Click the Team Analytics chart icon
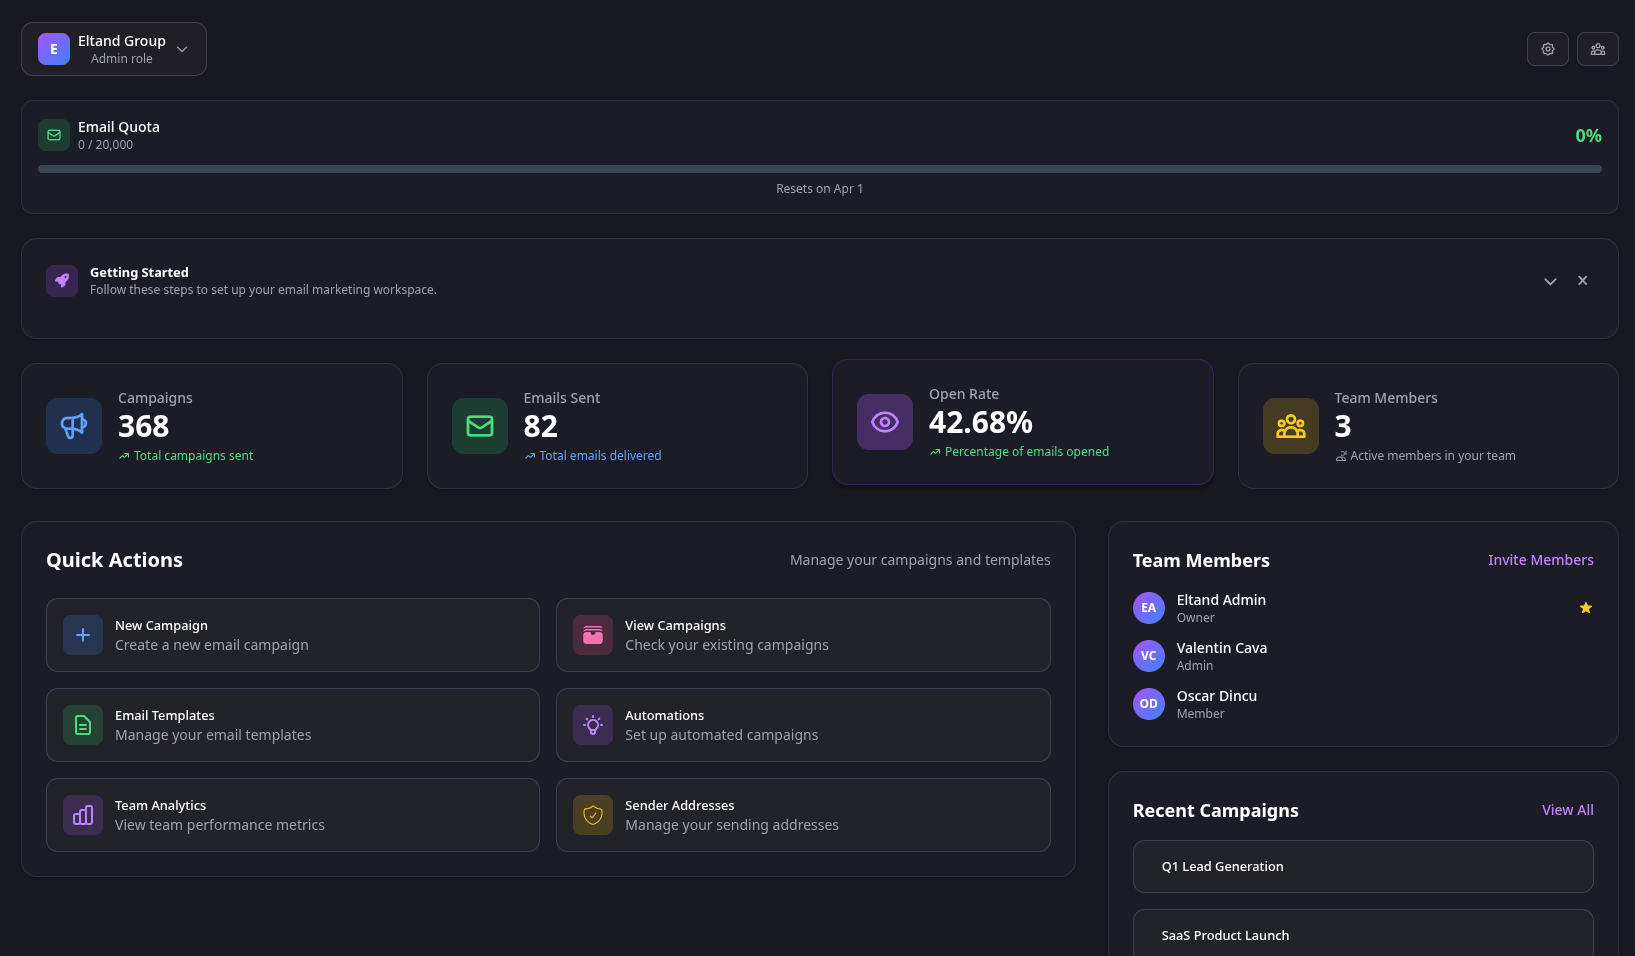 tap(82, 815)
